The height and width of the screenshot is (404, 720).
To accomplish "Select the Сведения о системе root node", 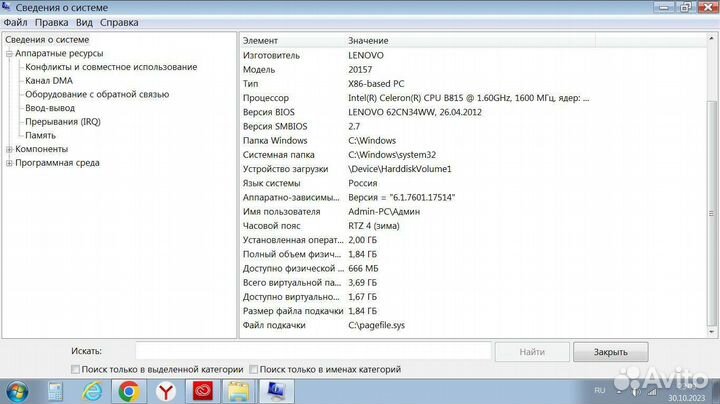I will (x=47, y=39).
